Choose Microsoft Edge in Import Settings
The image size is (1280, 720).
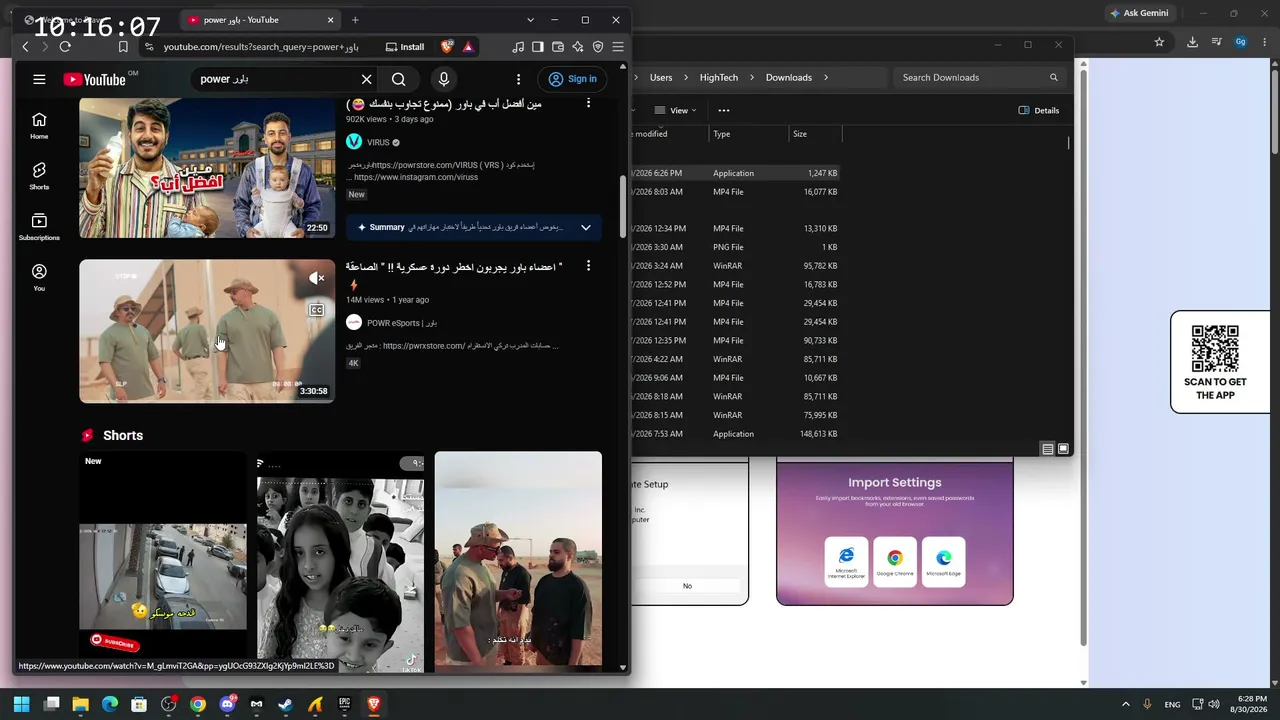tap(944, 561)
